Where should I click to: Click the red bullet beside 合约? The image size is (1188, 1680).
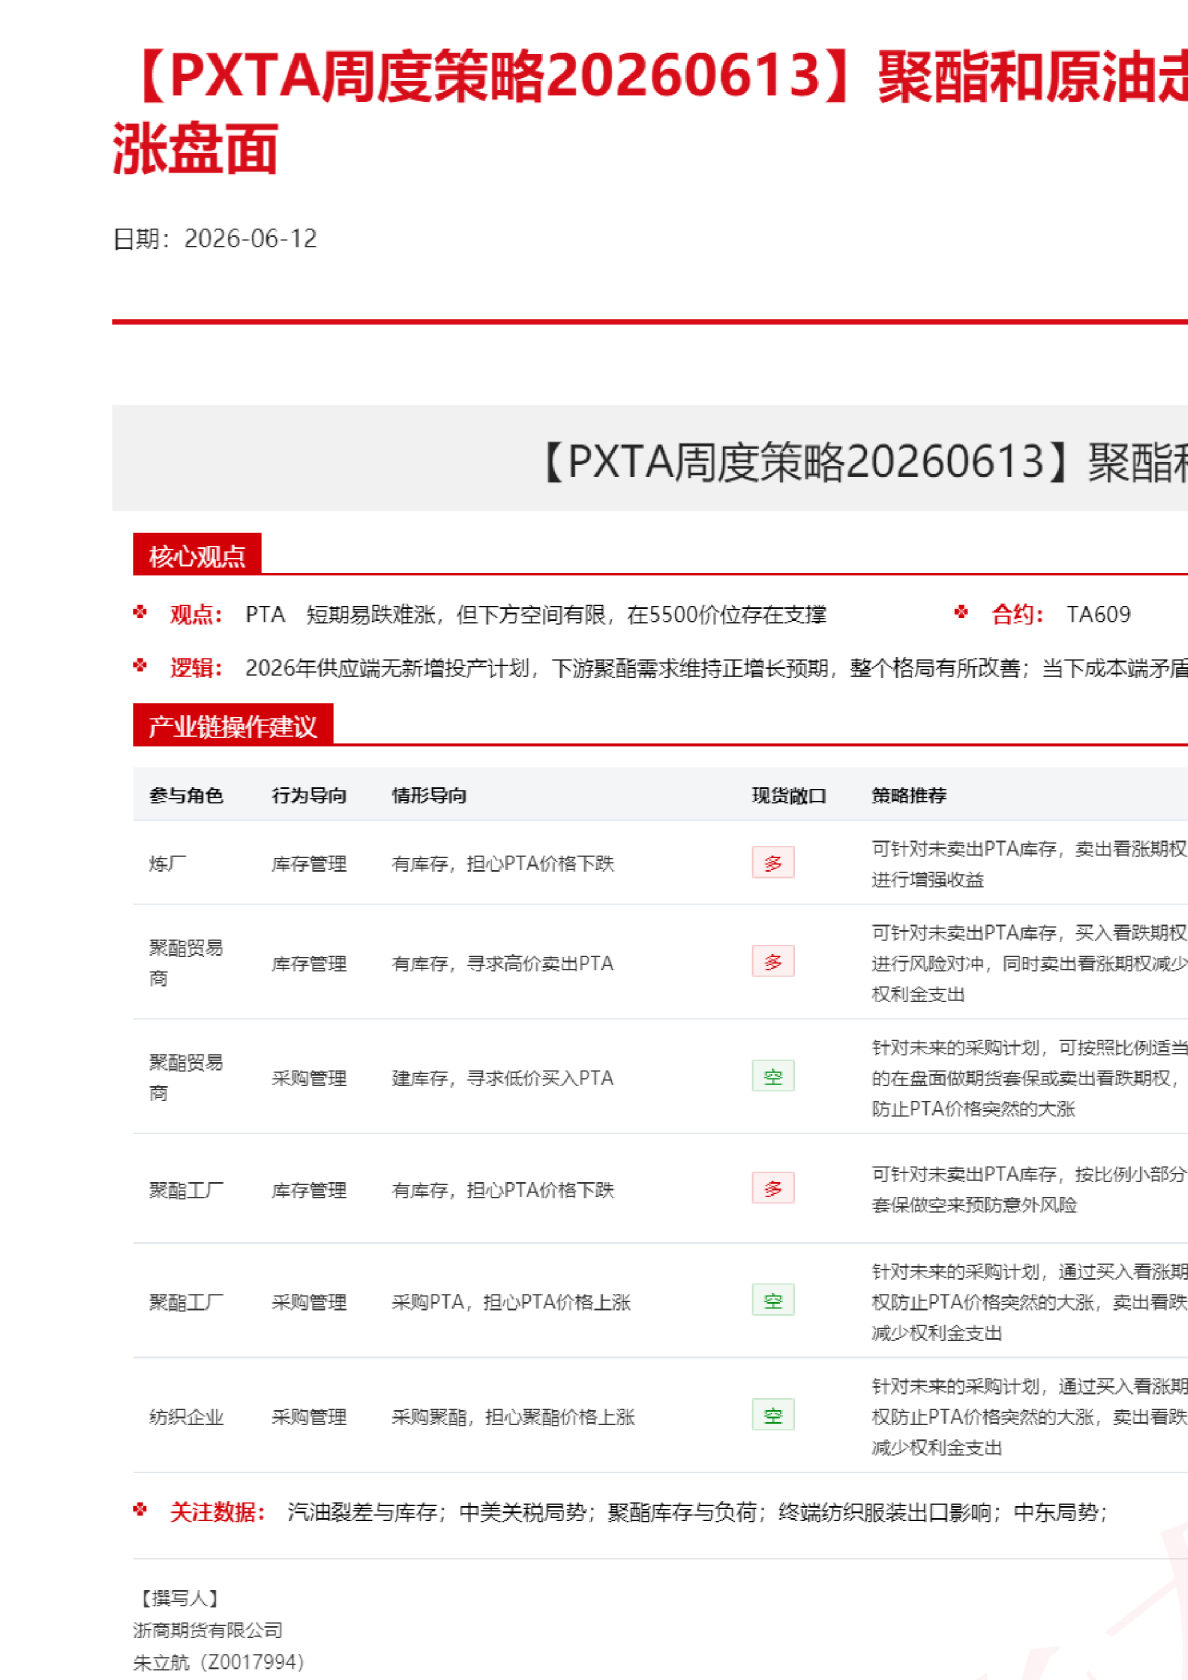(961, 612)
